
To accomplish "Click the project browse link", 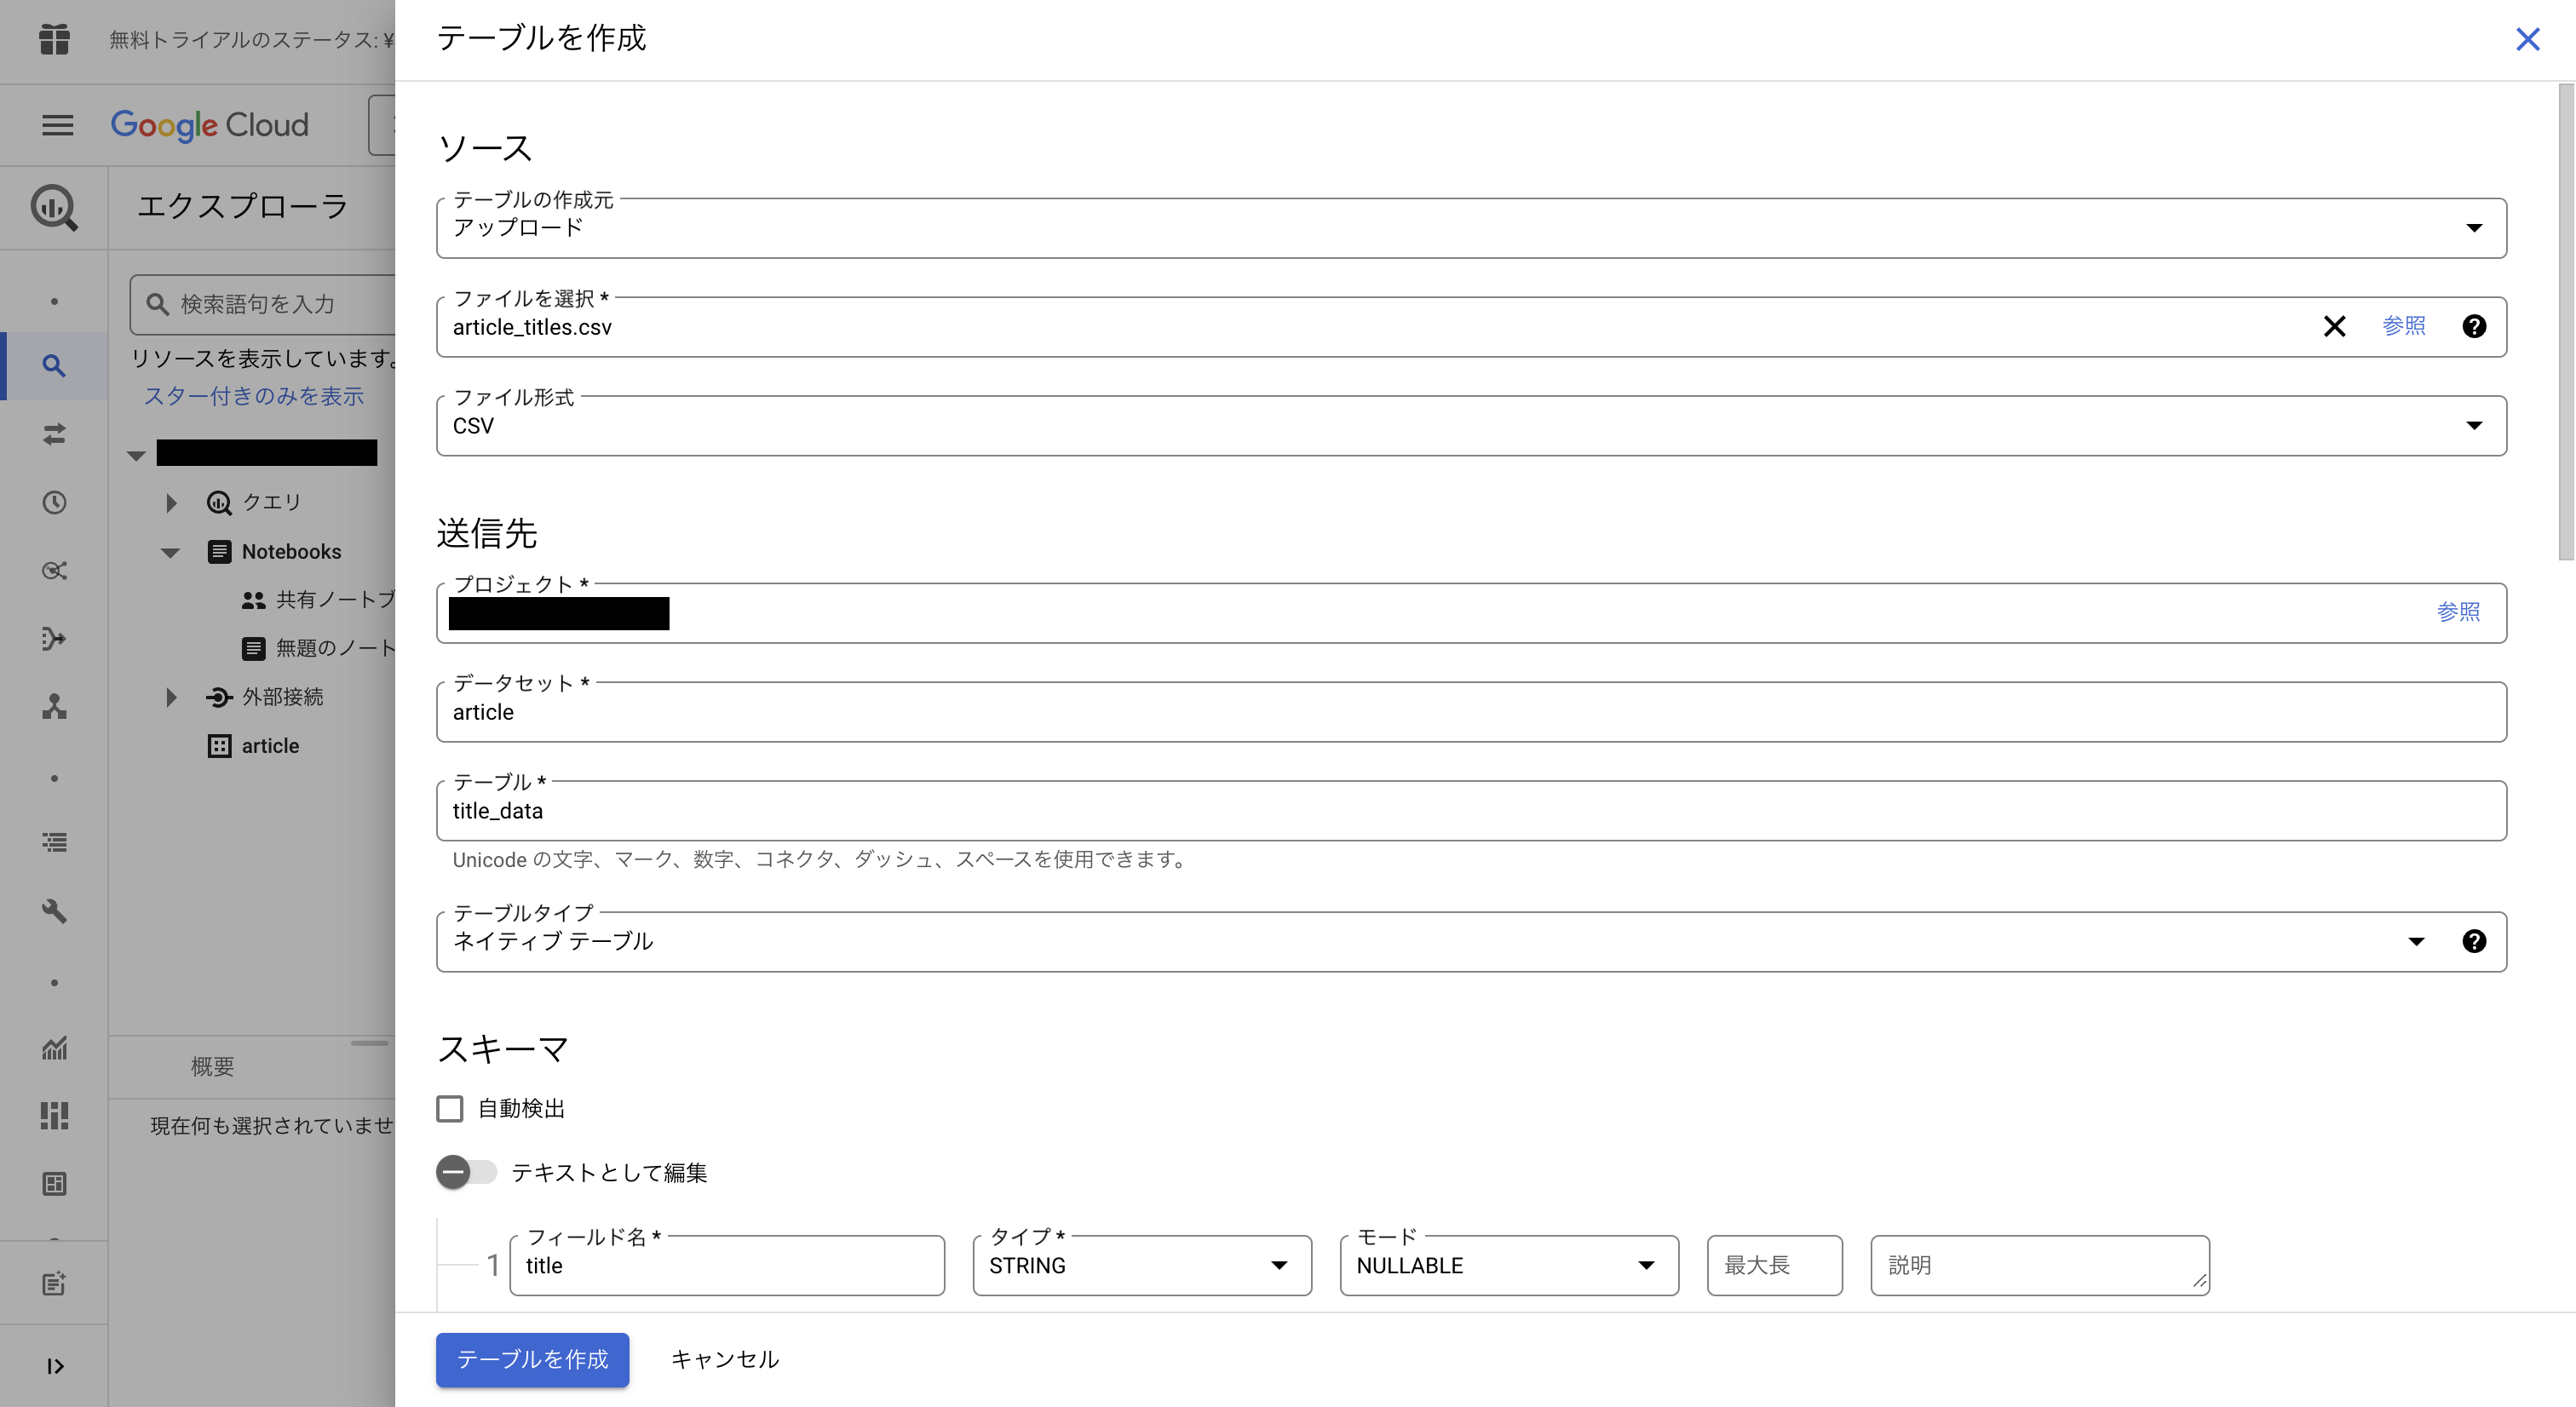I will [2457, 612].
